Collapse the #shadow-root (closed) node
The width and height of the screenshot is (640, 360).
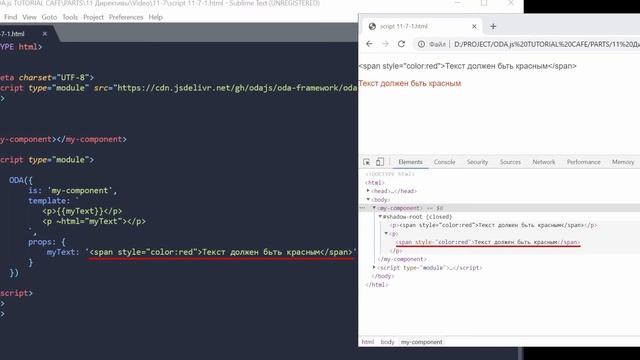coord(380,216)
